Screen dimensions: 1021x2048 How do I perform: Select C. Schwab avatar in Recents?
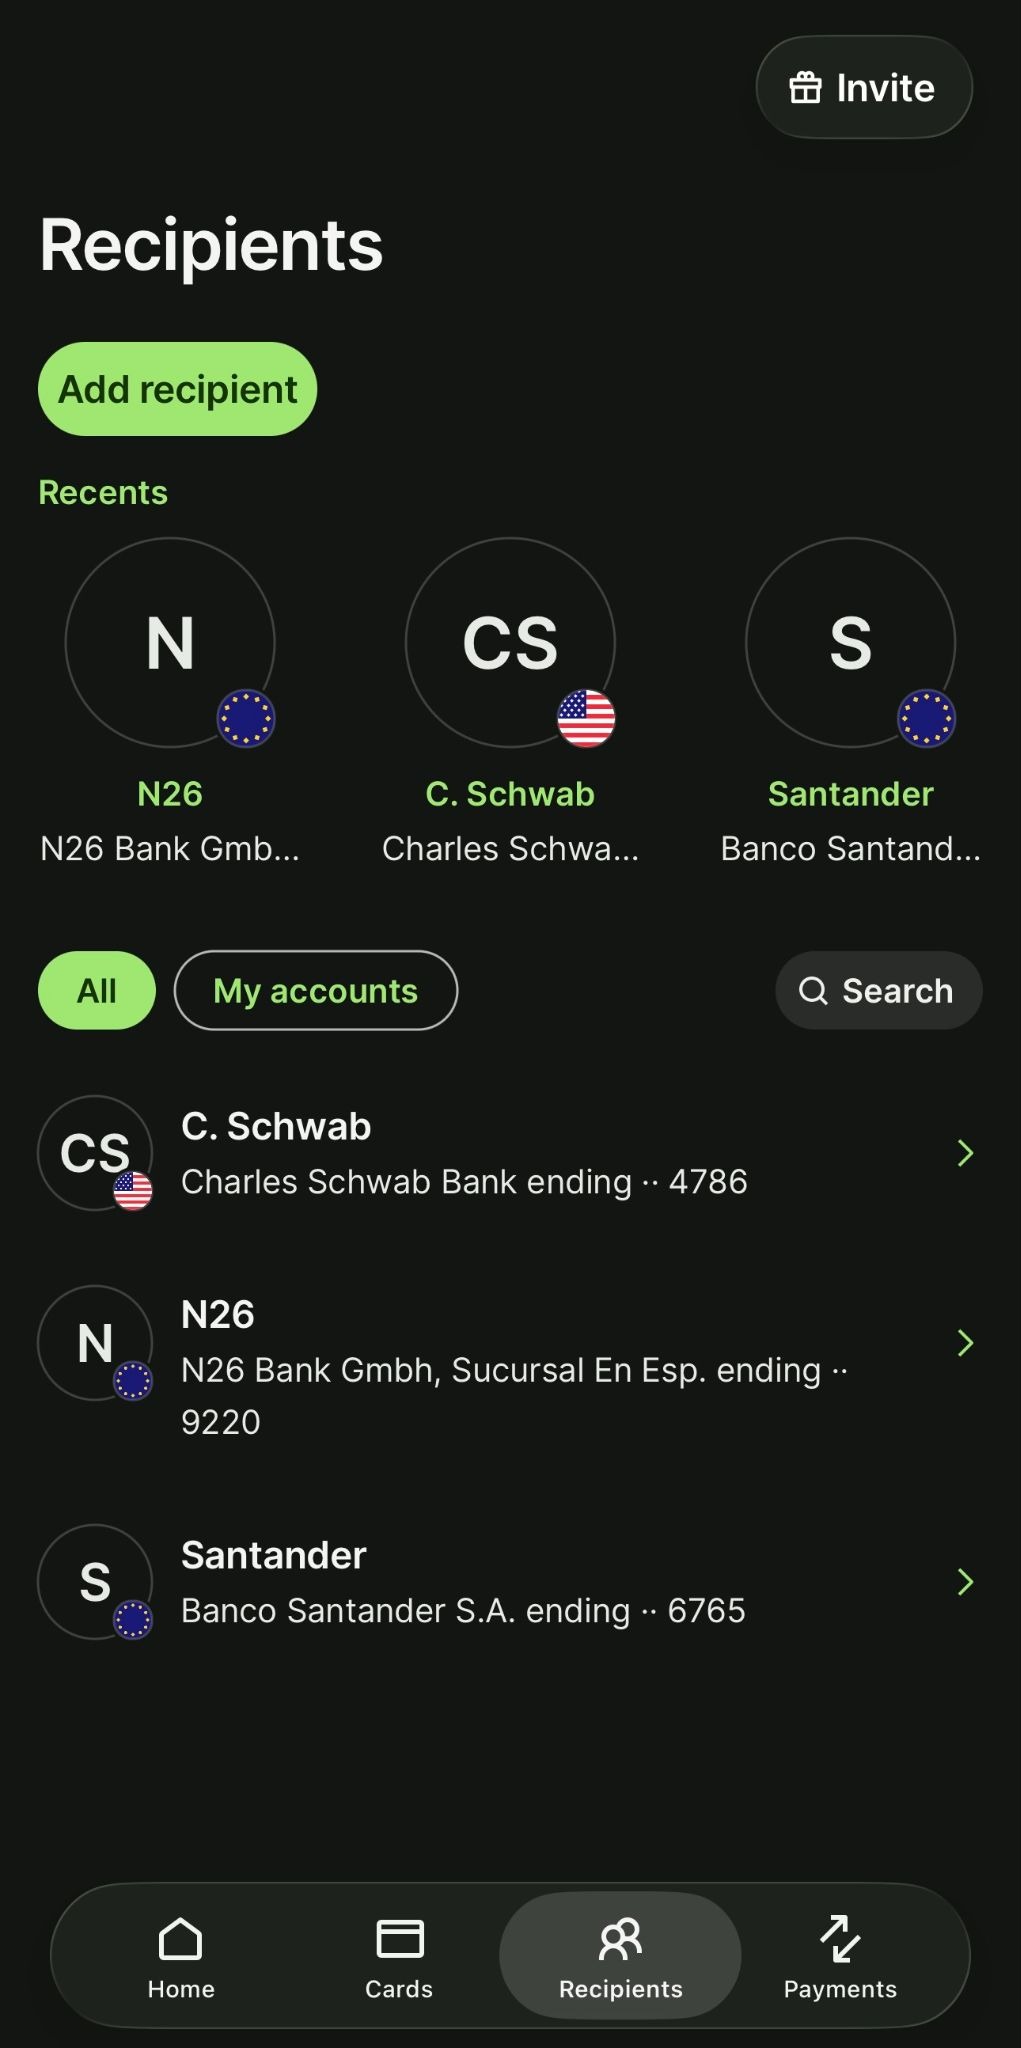pos(510,643)
